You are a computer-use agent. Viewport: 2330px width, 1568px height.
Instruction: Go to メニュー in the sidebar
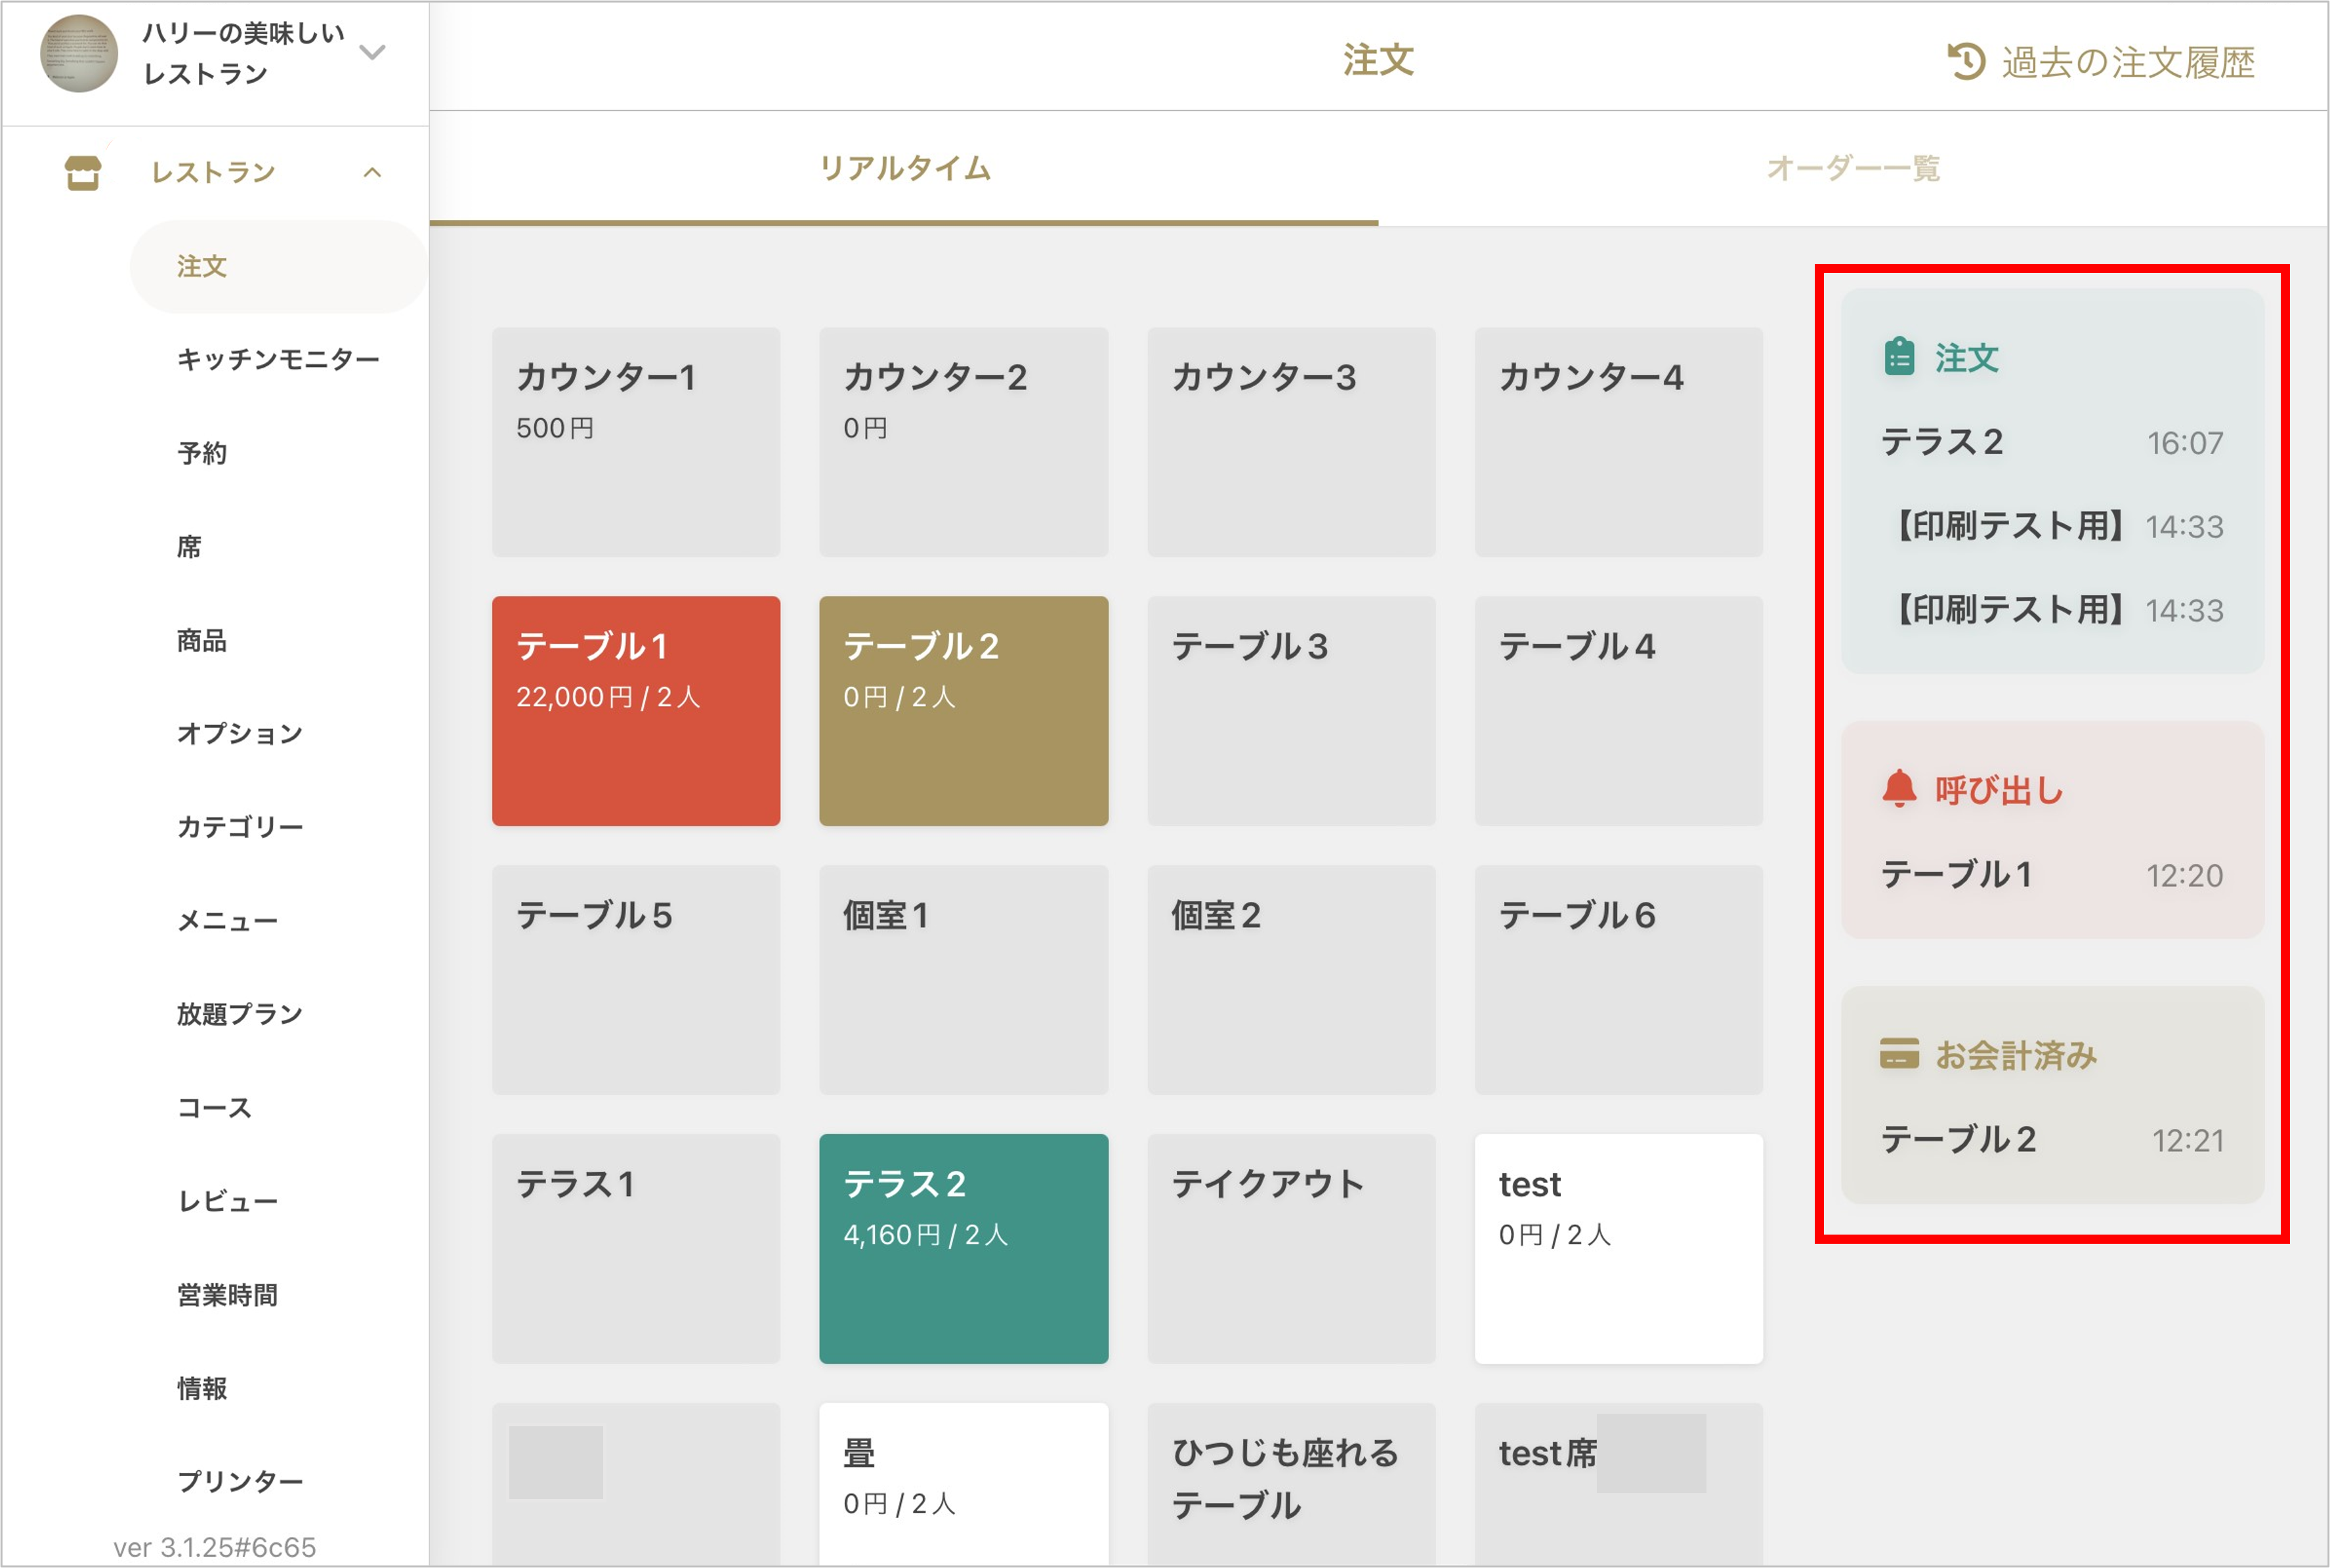(x=227, y=921)
